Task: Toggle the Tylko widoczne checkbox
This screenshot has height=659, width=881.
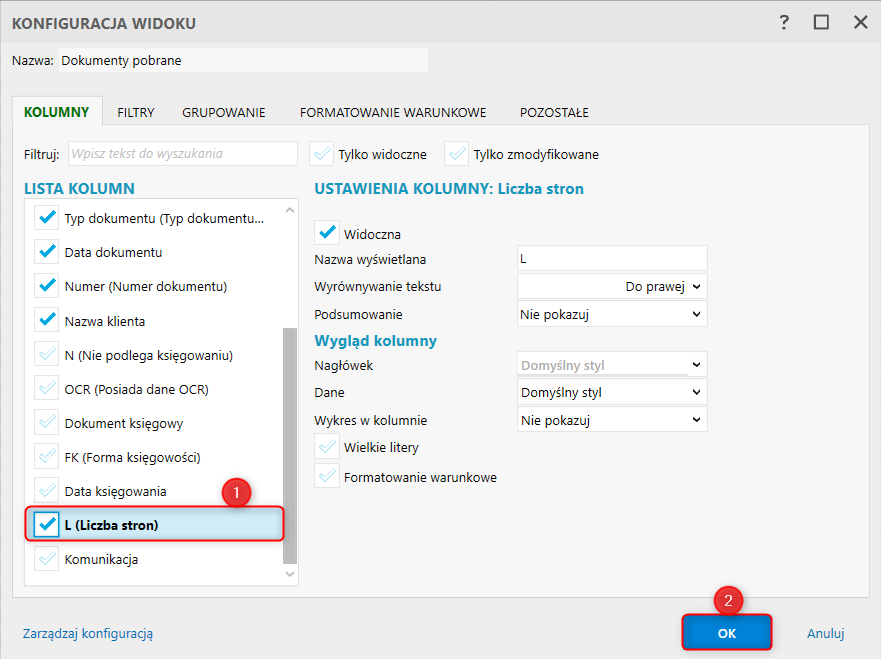Action: pos(322,154)
